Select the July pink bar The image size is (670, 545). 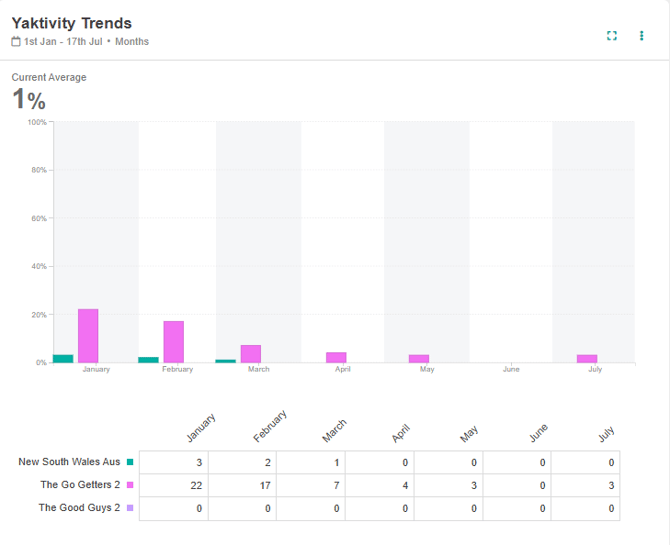pos(587,358)
